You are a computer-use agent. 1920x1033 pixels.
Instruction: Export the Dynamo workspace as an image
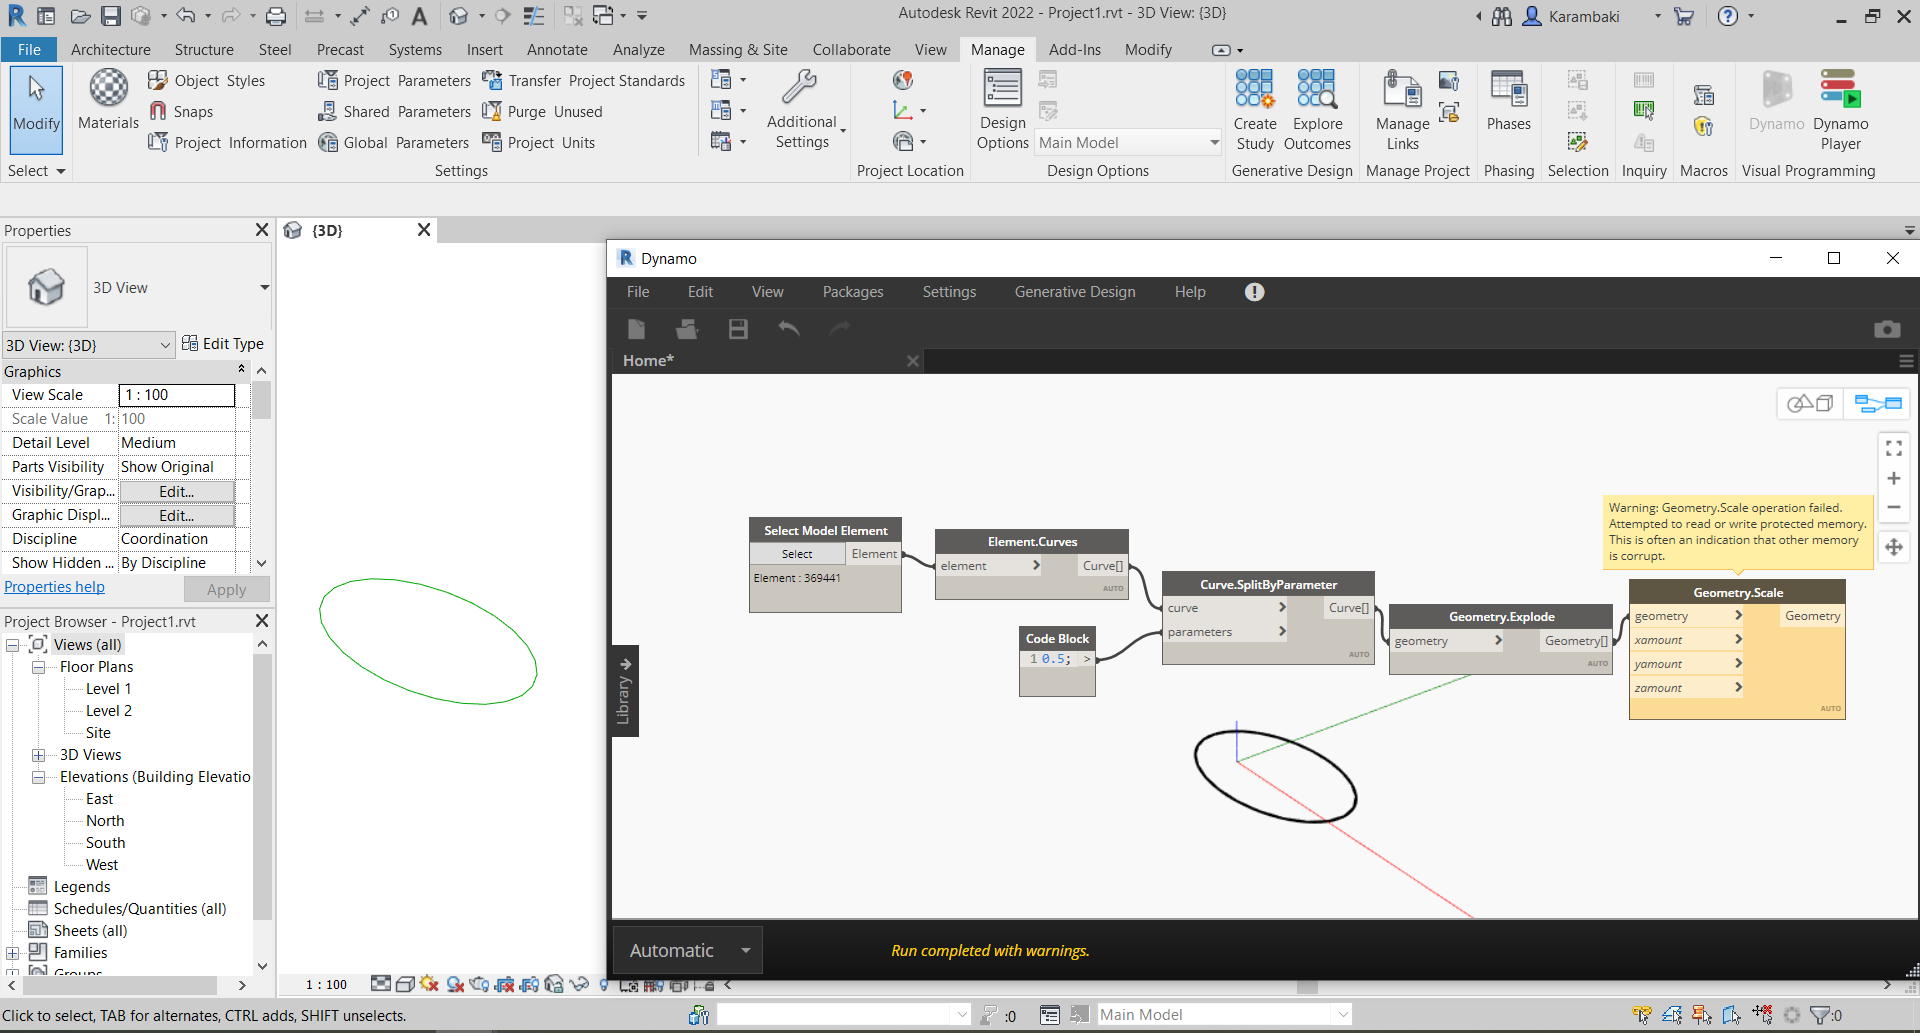[x=1888, y=328]
